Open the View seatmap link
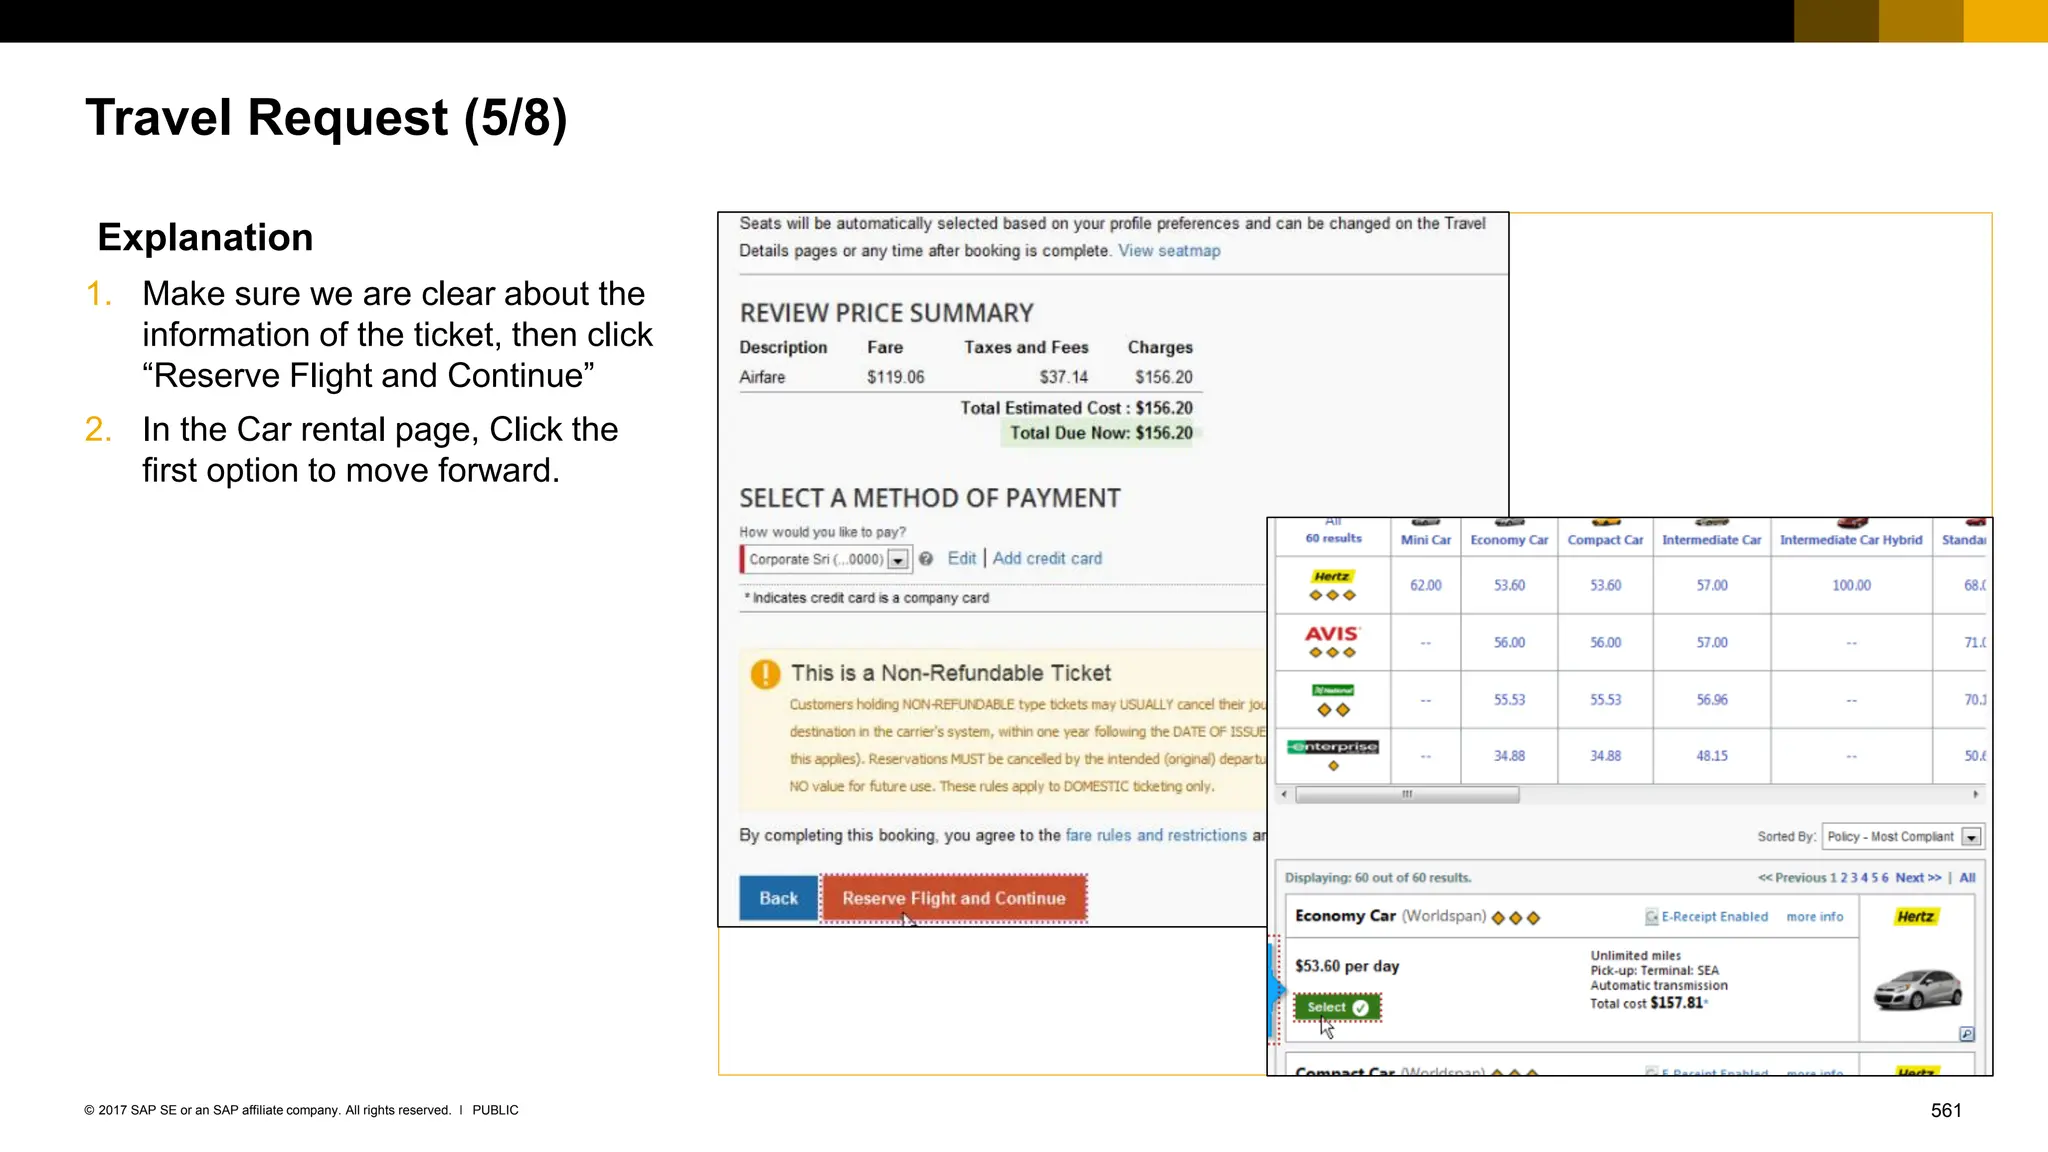Viewport: 2048px width, 1152px height. [1169, 251]
